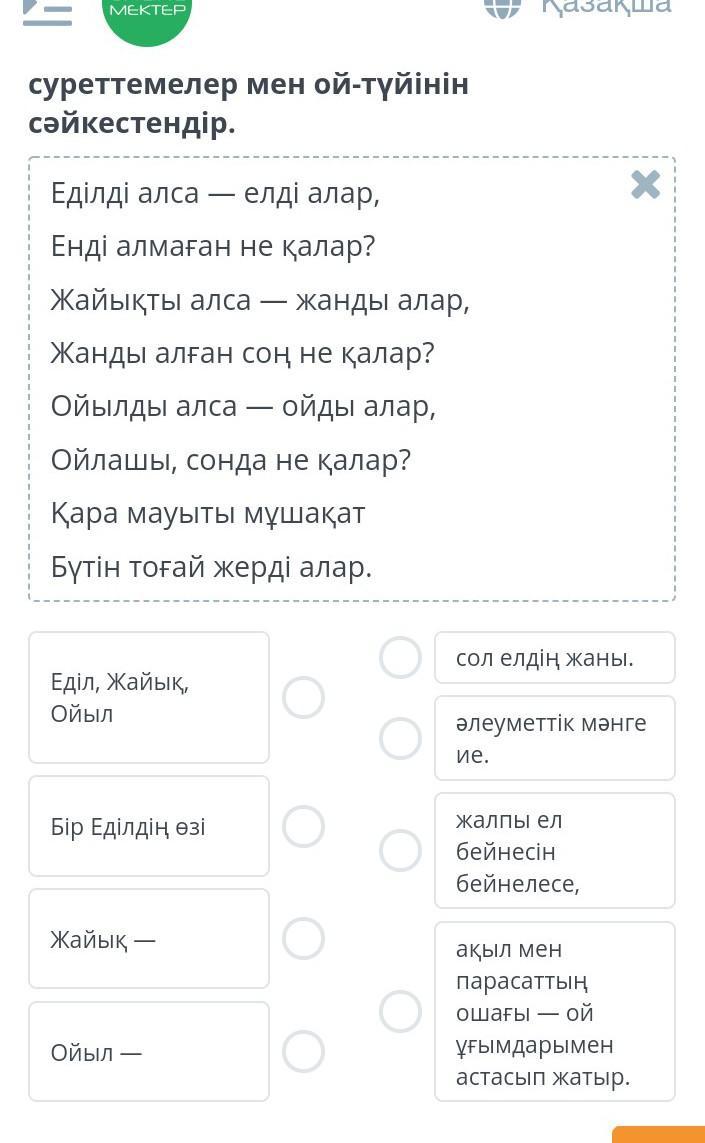
Task: Select the circle for сол елдің жаны
Action: point(401,657)
